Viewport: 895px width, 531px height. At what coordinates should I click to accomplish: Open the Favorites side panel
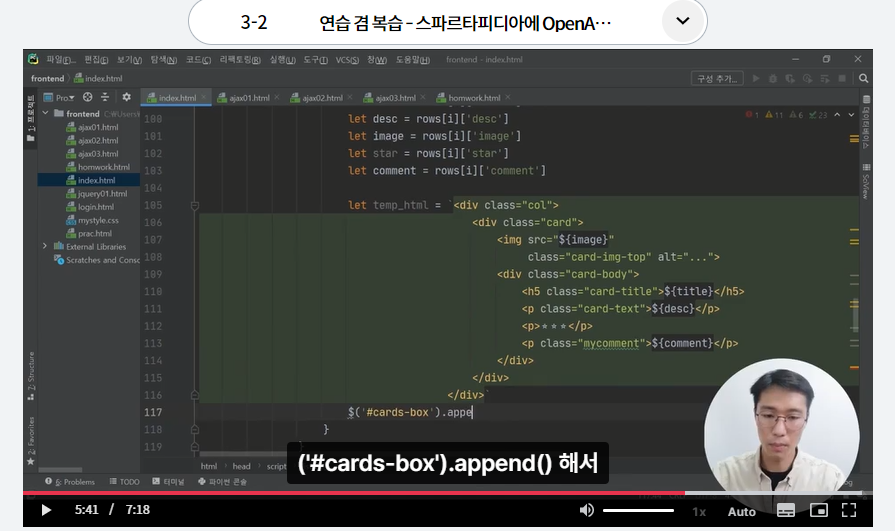click(x=31, y=440)
